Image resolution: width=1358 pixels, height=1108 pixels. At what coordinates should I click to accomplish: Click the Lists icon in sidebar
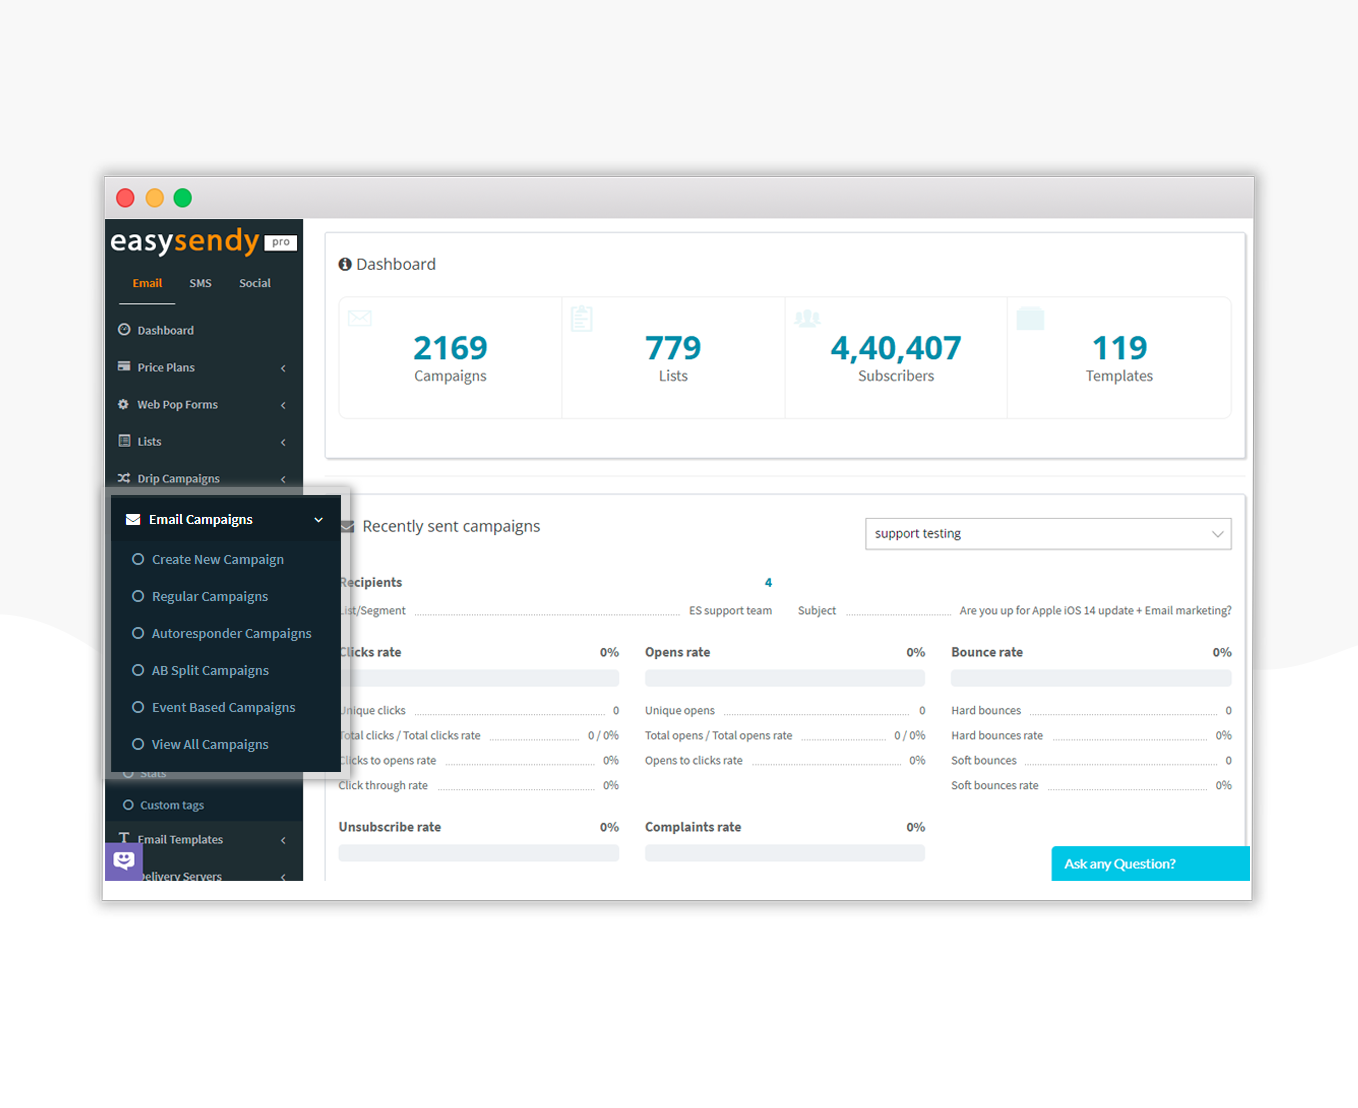coord(124,441)
